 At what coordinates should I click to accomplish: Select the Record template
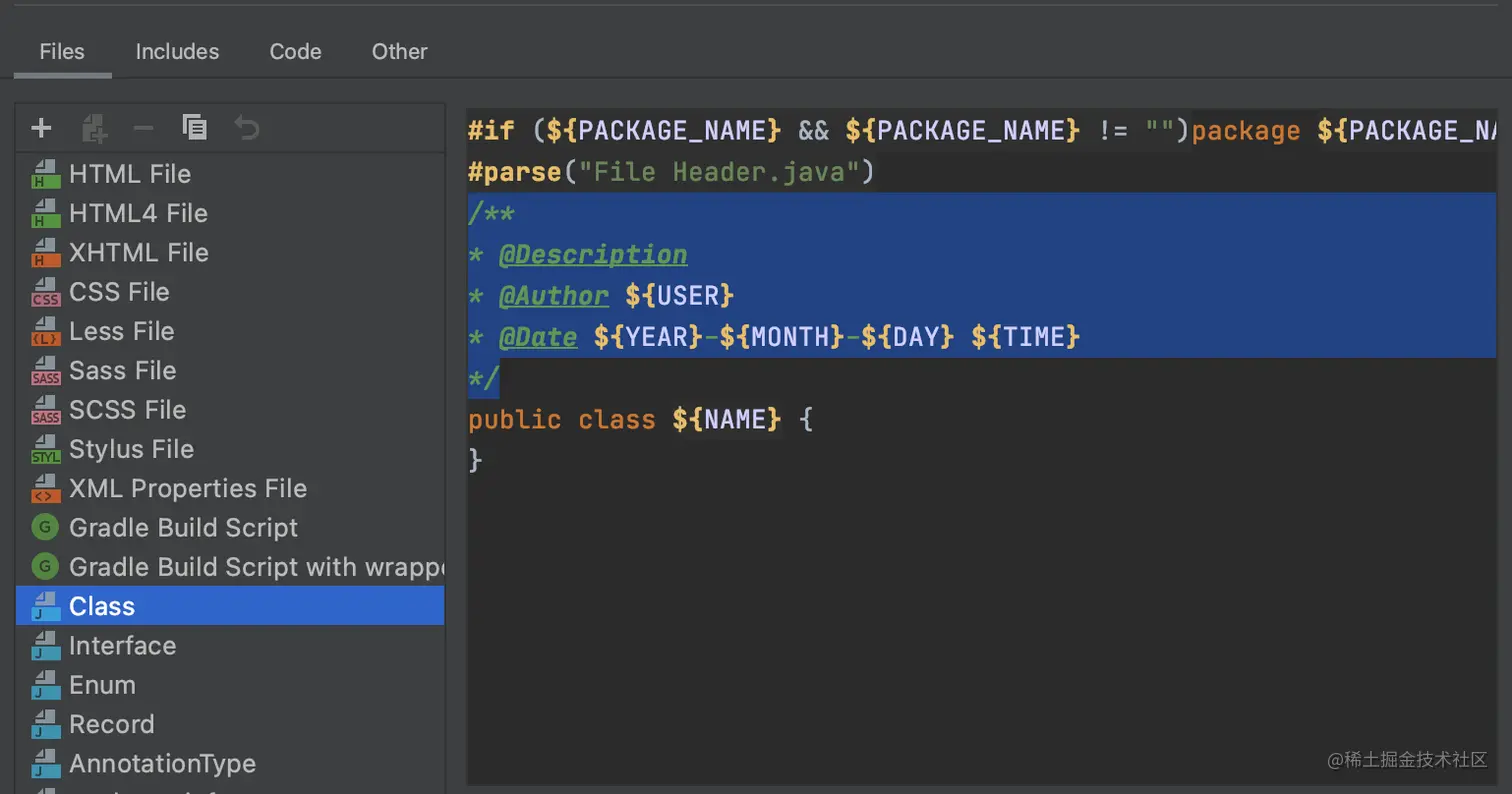tap(230, 724)
